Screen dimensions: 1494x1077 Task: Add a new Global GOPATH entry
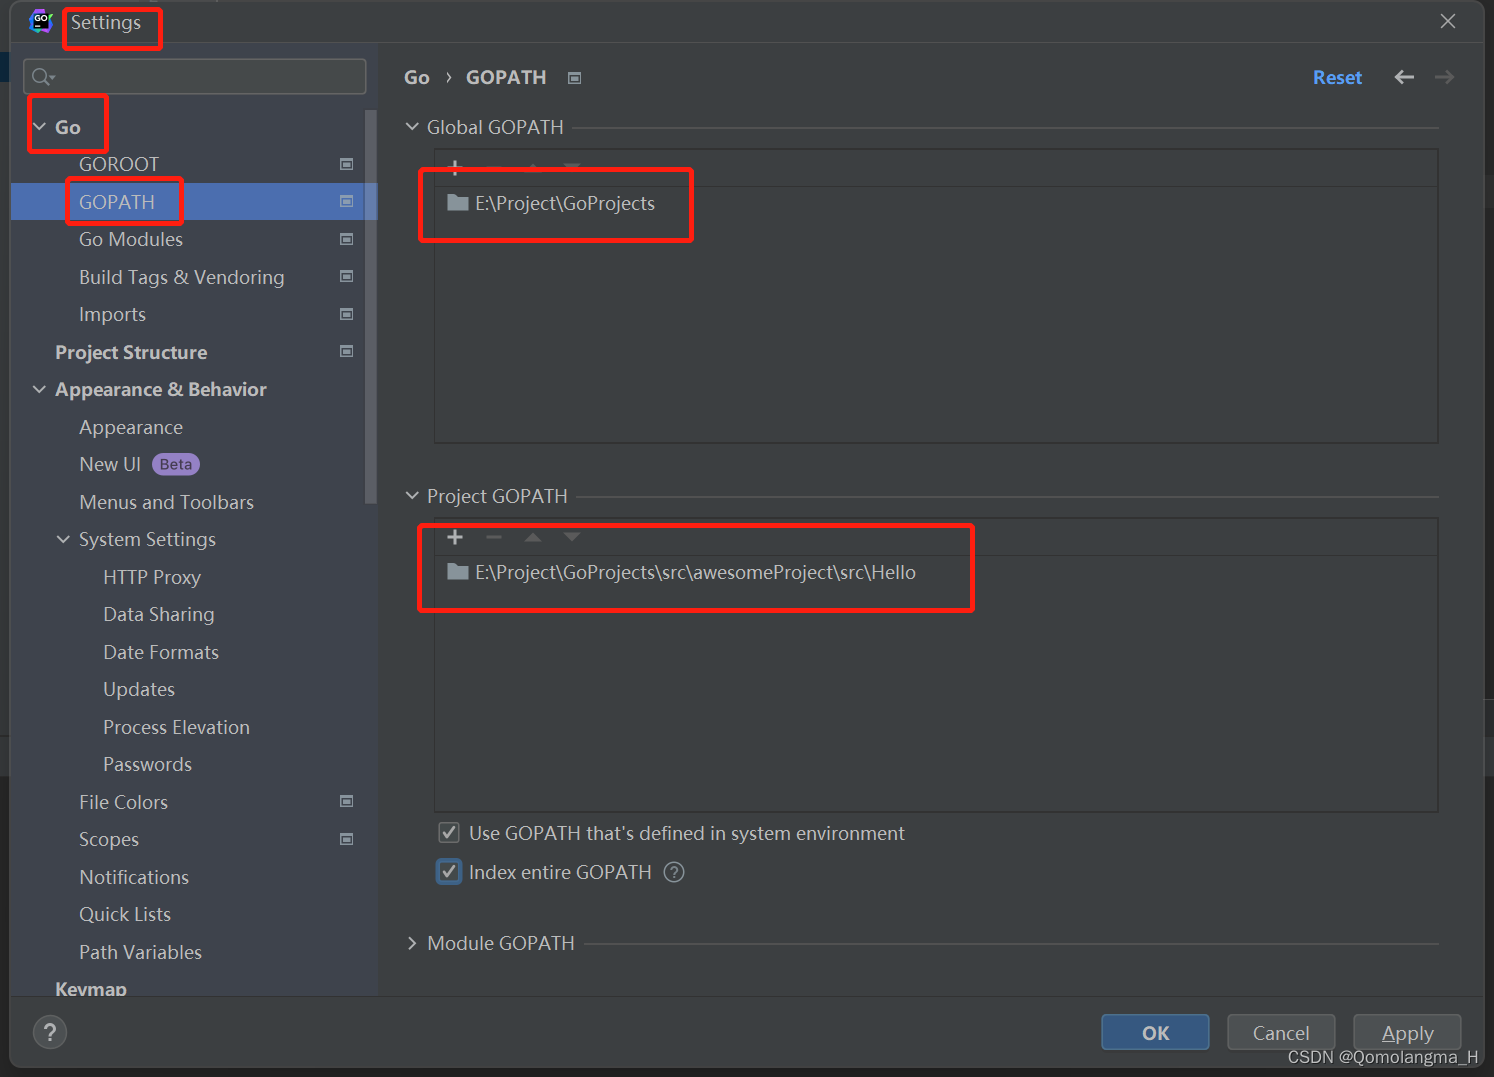tap(455, 167)
